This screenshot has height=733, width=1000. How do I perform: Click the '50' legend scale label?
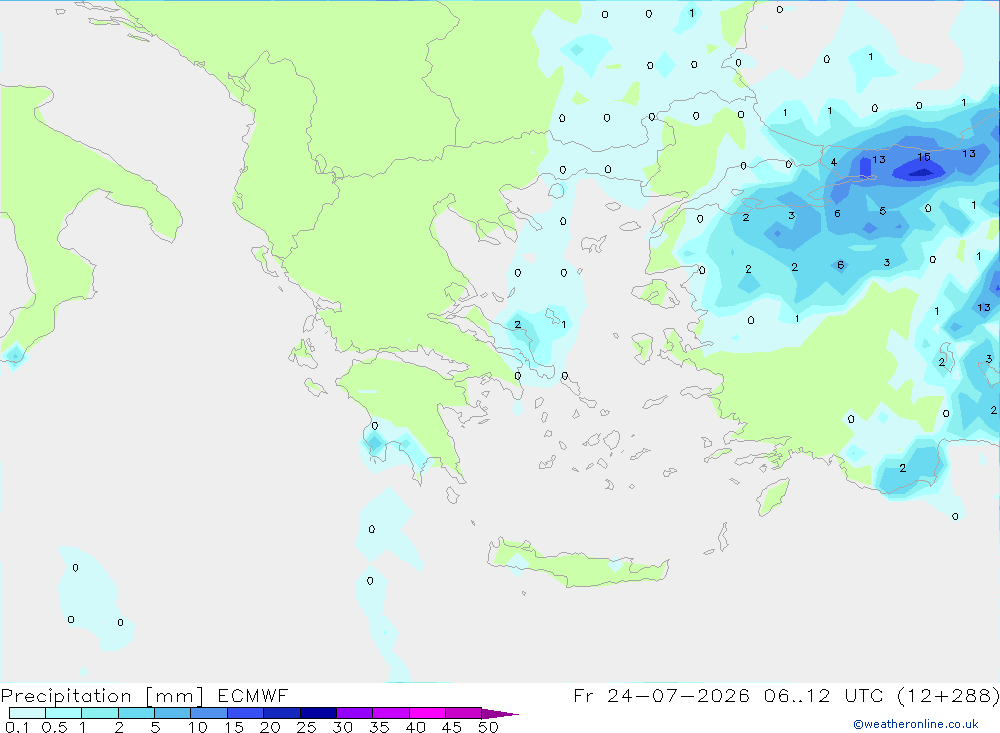[488, 727]
